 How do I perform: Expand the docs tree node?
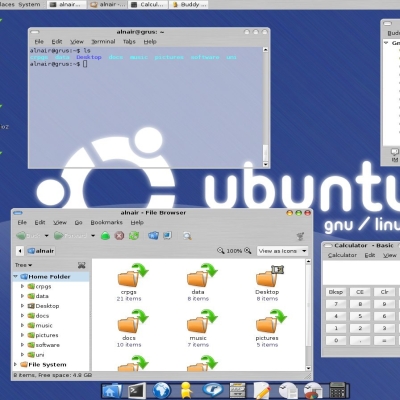pos(22,315)
